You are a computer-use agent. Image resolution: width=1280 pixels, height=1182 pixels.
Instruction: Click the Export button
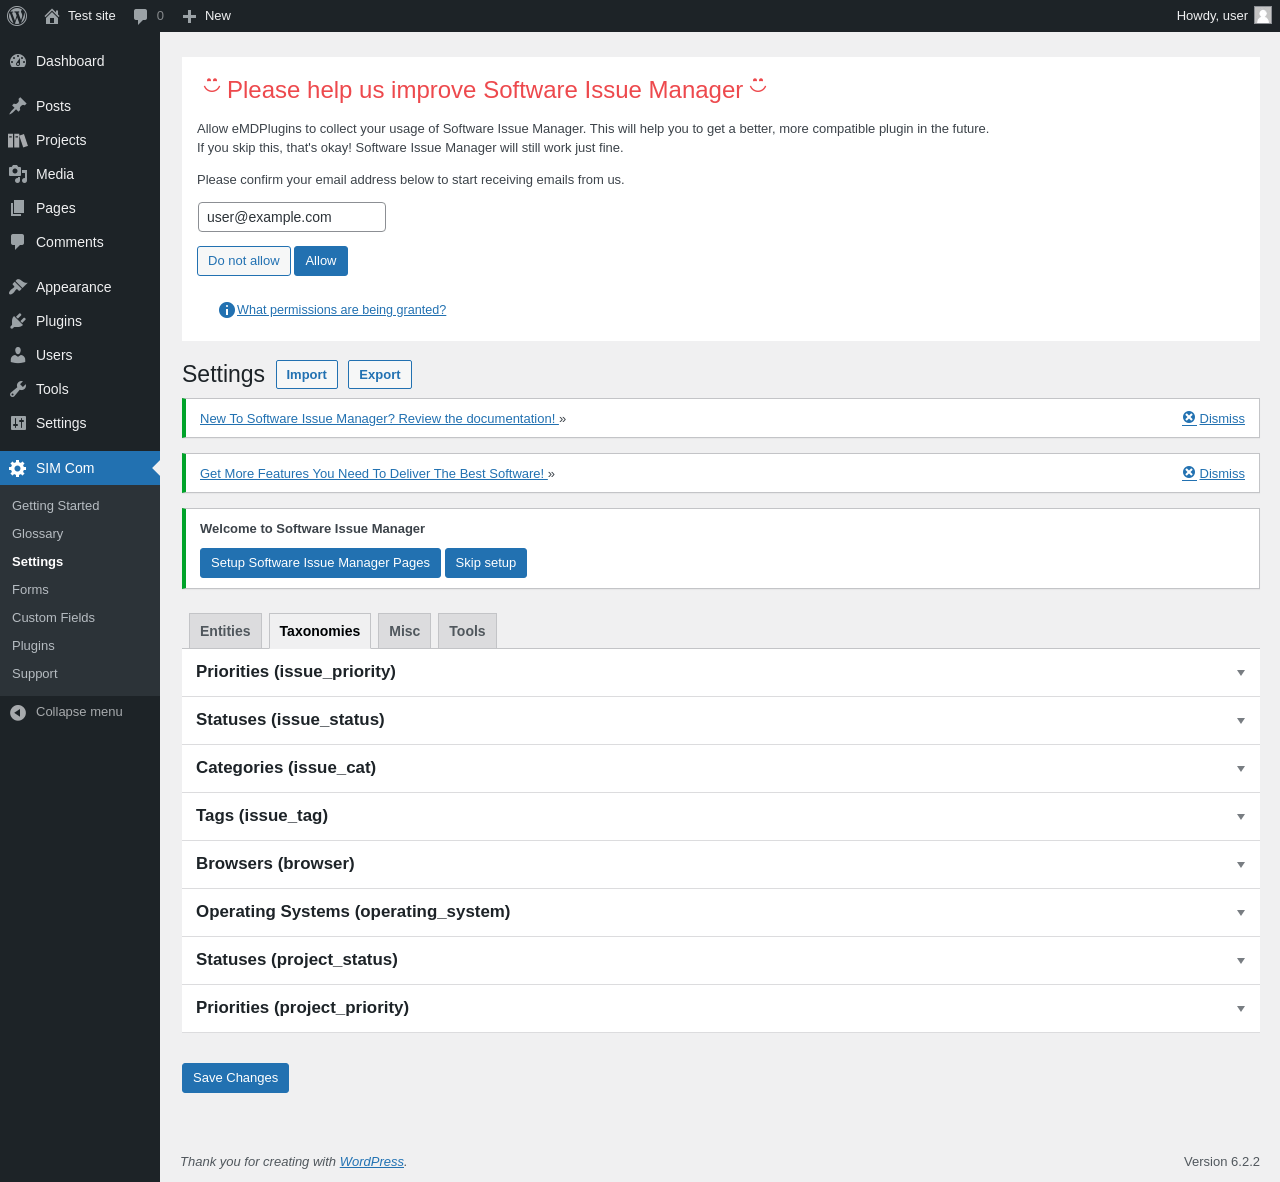click(380, 374)
